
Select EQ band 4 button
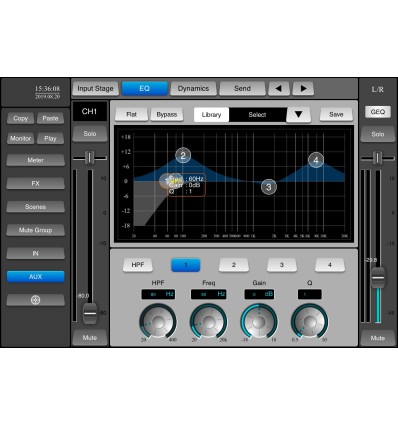click(x=330, y=265)
